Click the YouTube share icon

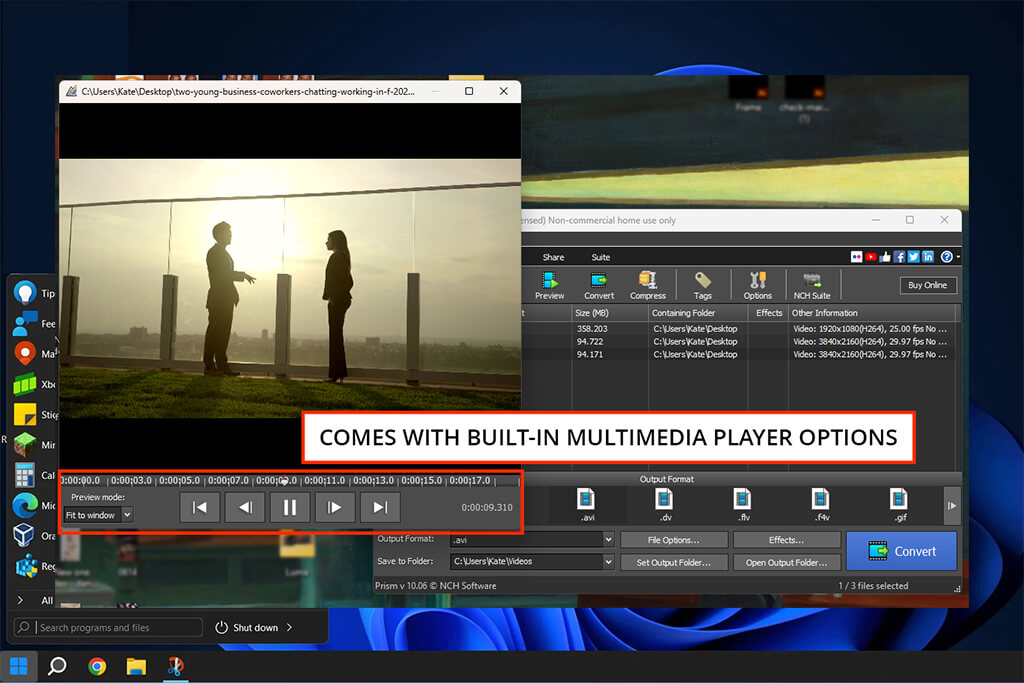click(871, 257)
